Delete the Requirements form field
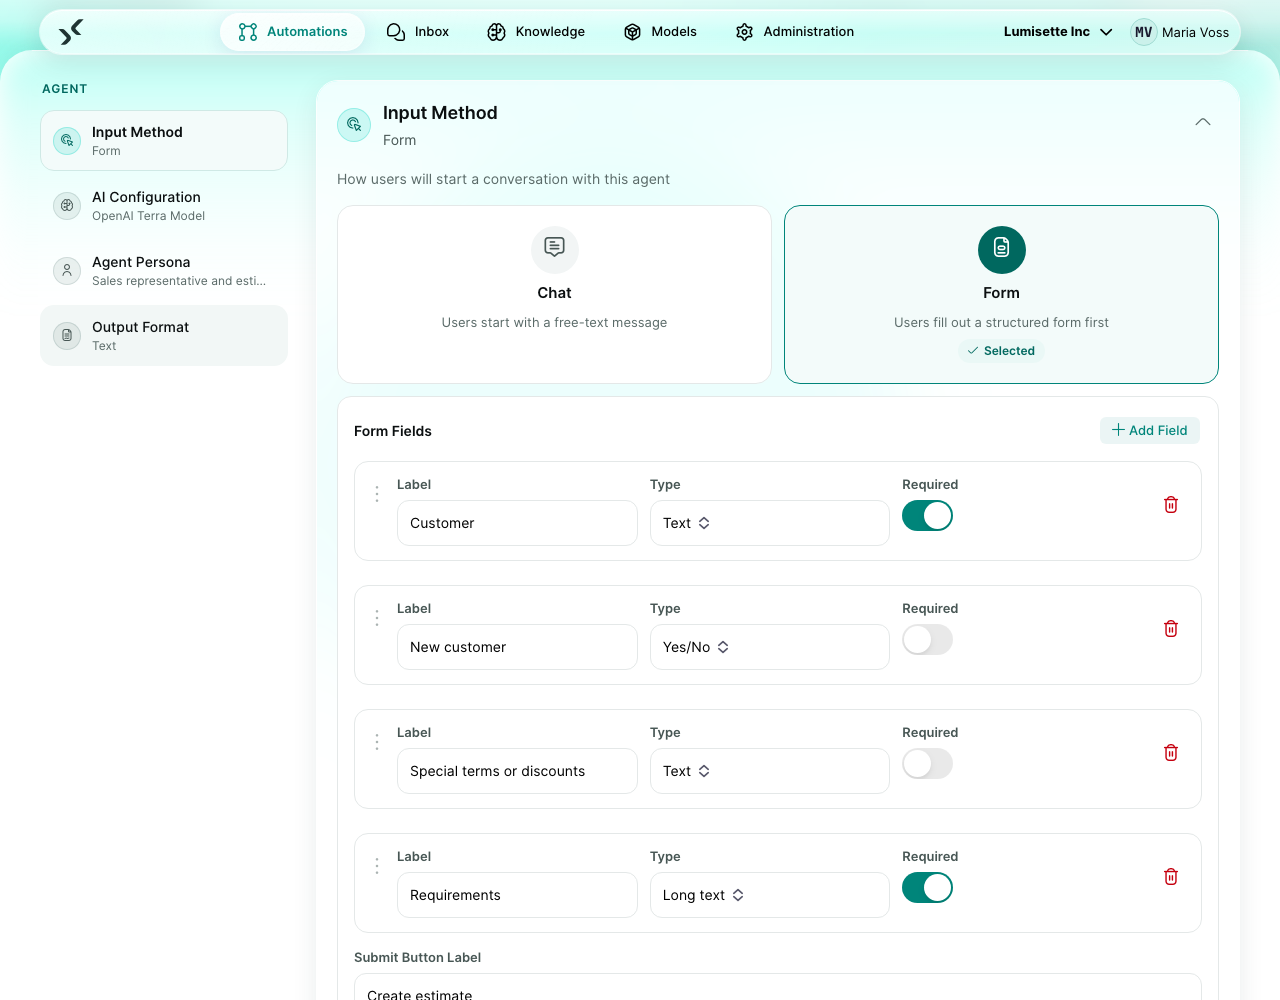Image resolution: width=1280 pixels, height=1000 pixels. pos(1171,877)
